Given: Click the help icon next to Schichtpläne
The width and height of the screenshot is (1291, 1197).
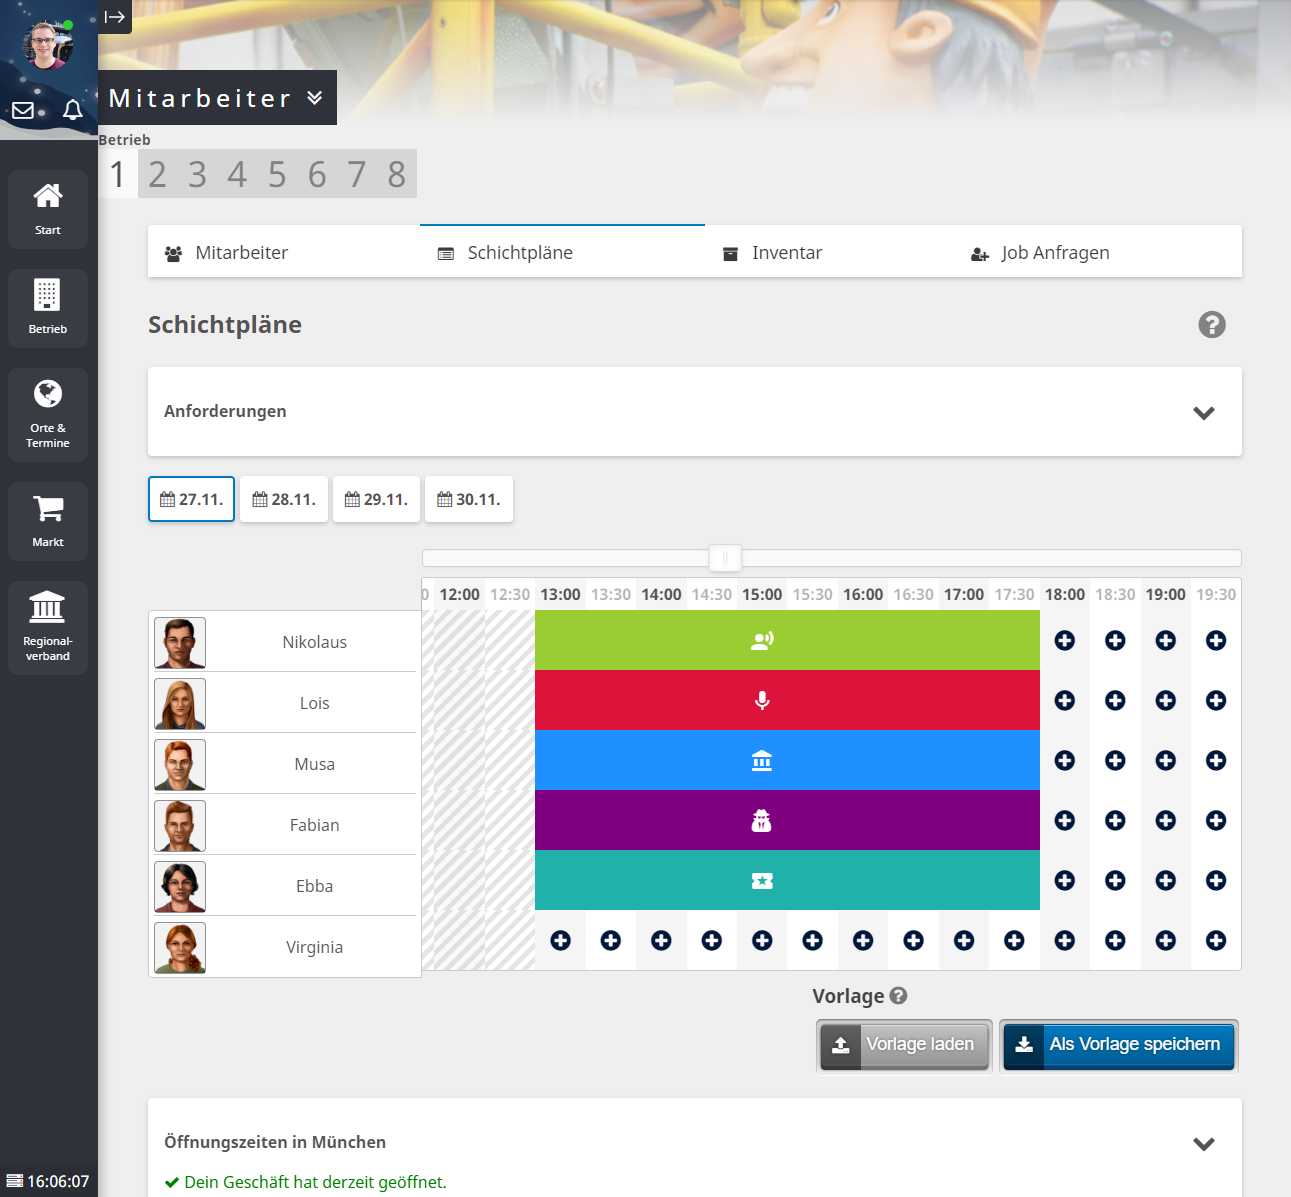Looking at the screenshot, I should (x=1211, y=325).
